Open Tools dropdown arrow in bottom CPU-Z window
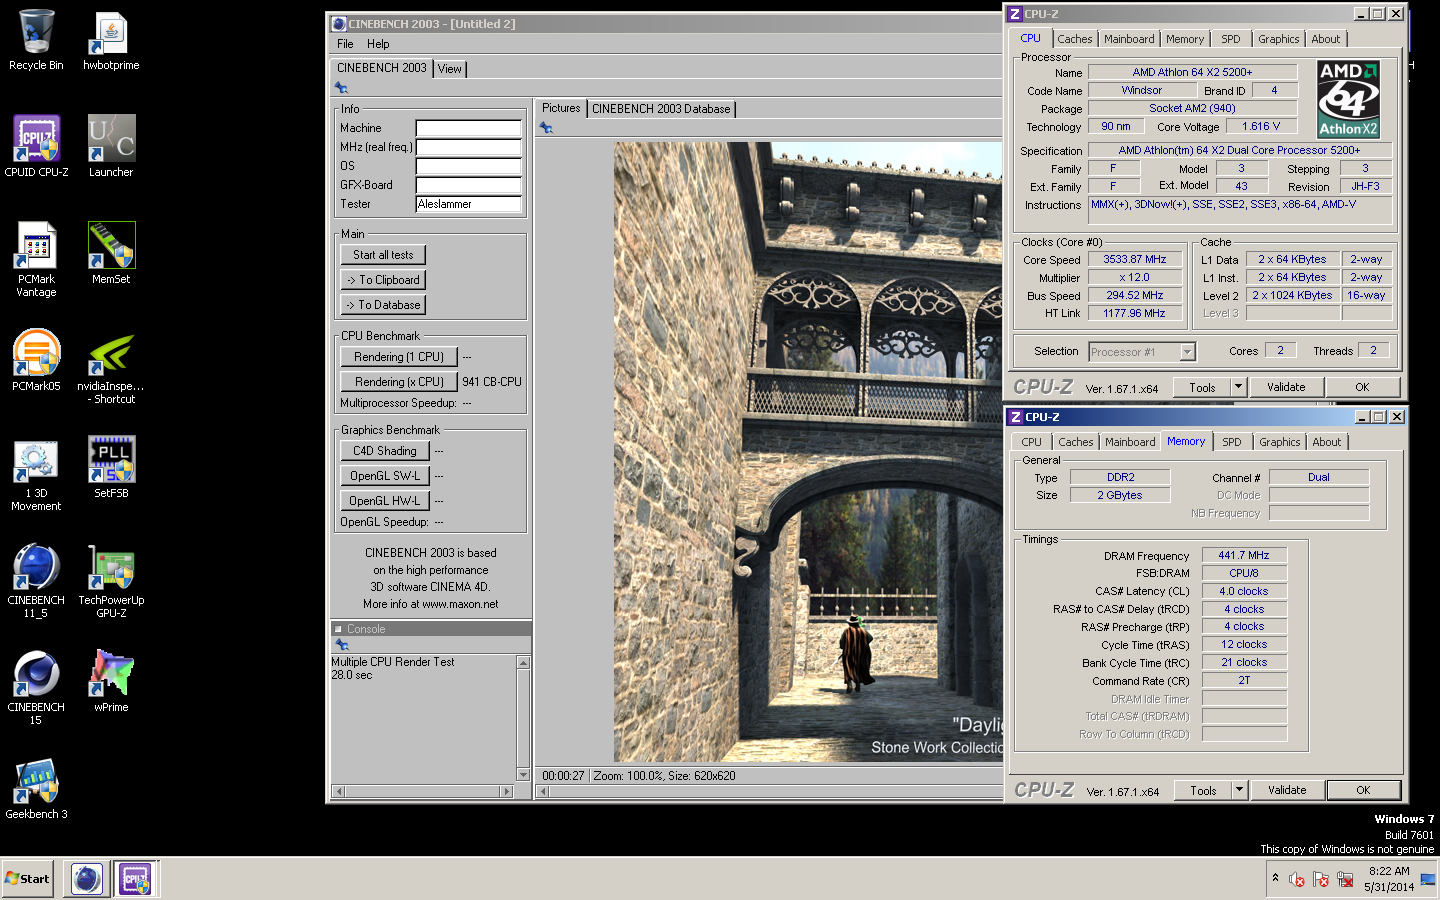The height and width of the screenshot is (900, 1440). point(1239,790)
